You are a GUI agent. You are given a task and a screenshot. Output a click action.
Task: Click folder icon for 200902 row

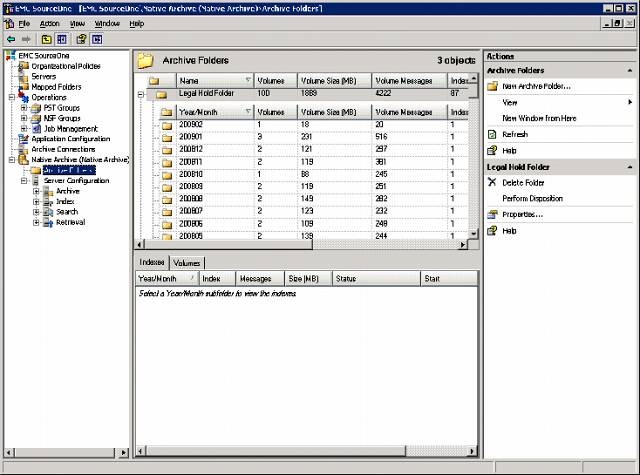click(167, 125)
